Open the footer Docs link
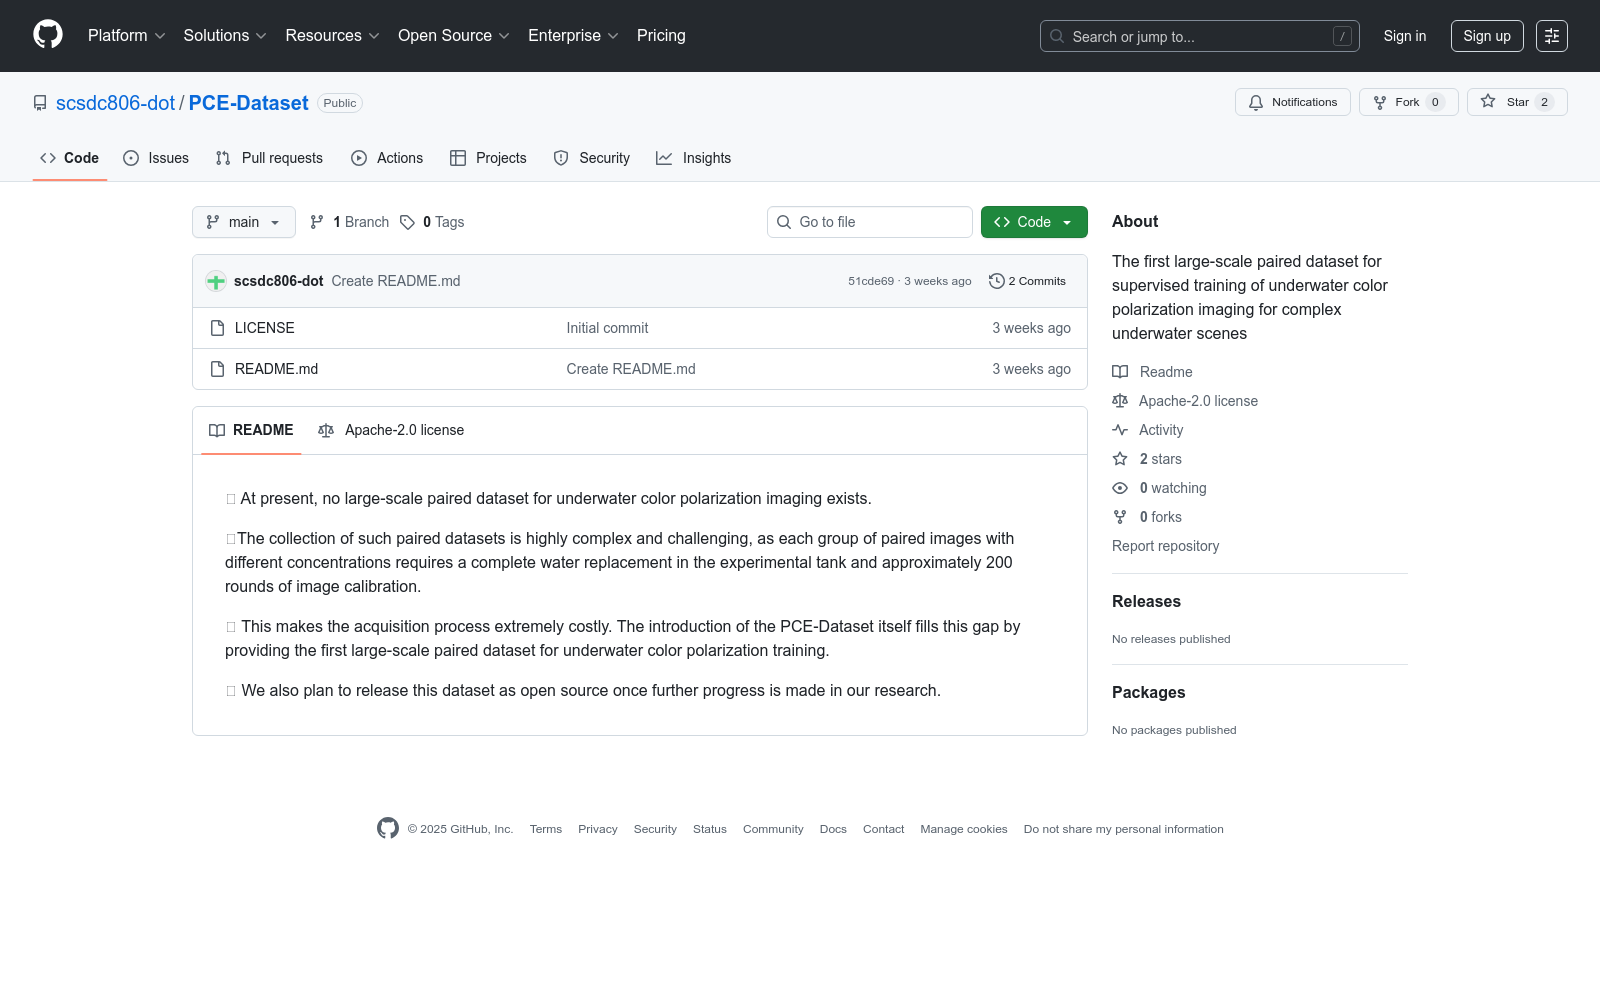Viewport: 1600px width, 1000px height. (833, 829)
